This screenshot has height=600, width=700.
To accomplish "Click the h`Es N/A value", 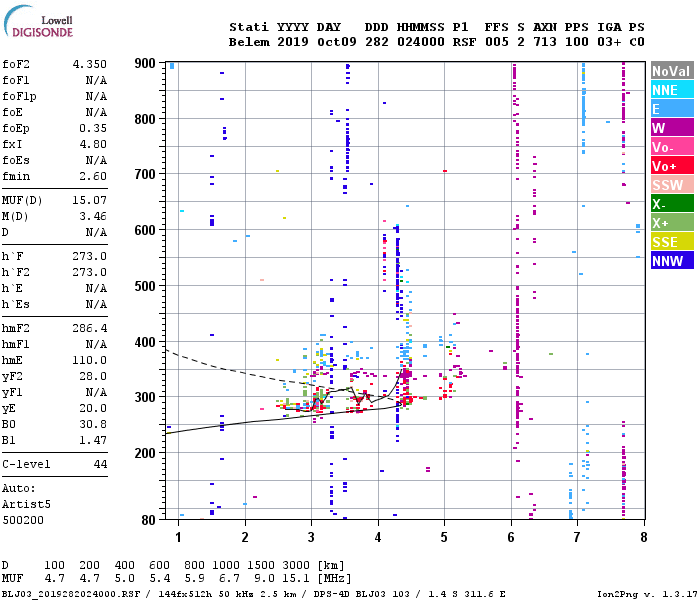I will pos(96,304).
